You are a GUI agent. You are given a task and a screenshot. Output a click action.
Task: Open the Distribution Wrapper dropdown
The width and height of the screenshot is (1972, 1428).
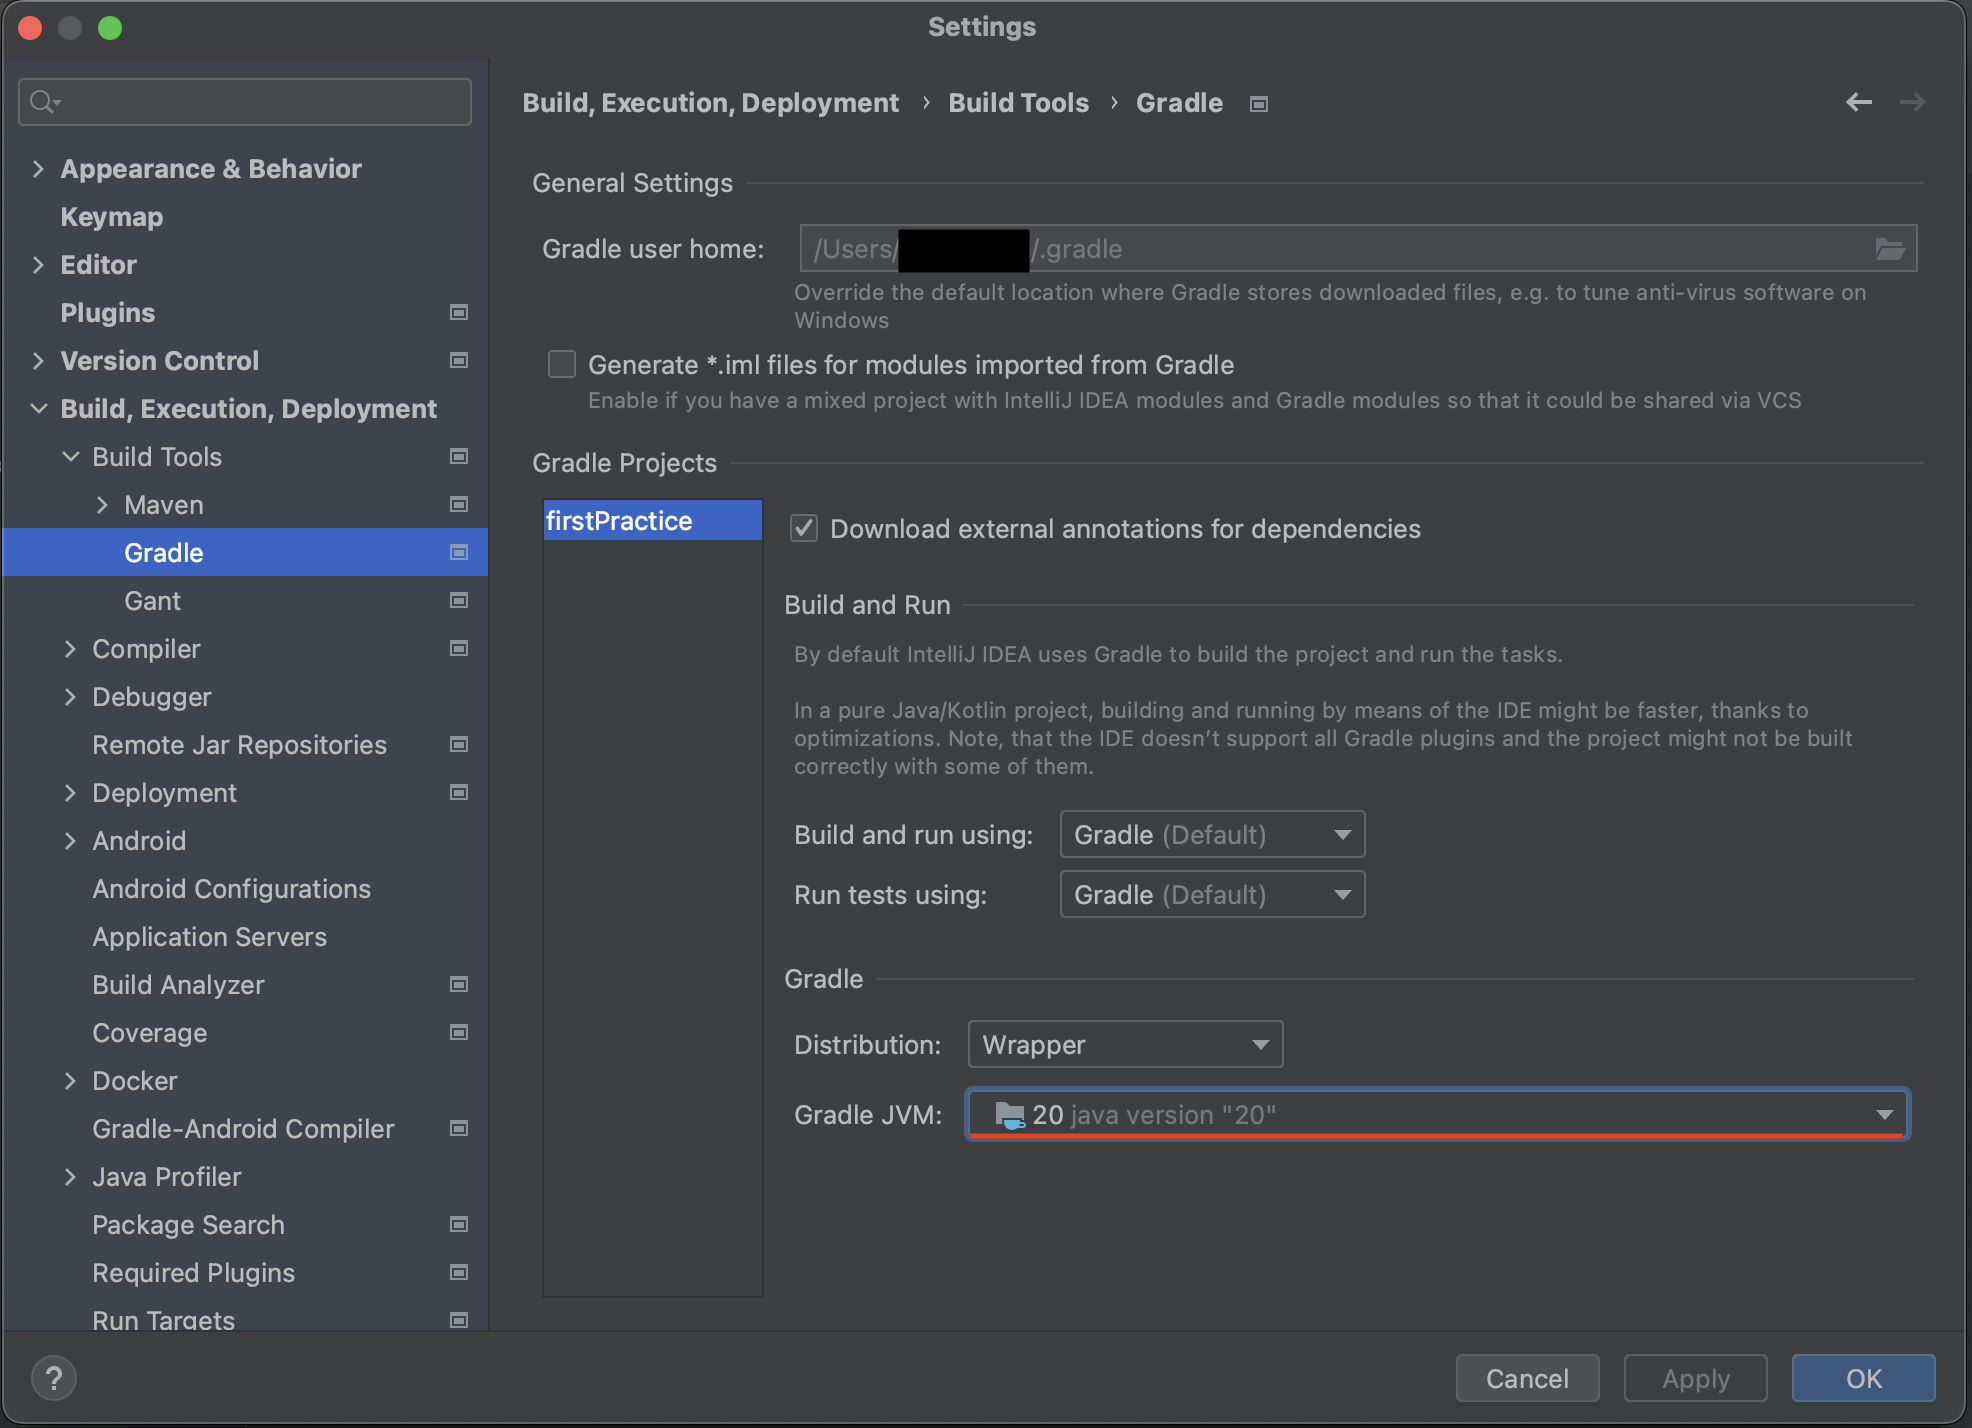[1125, 1045]
